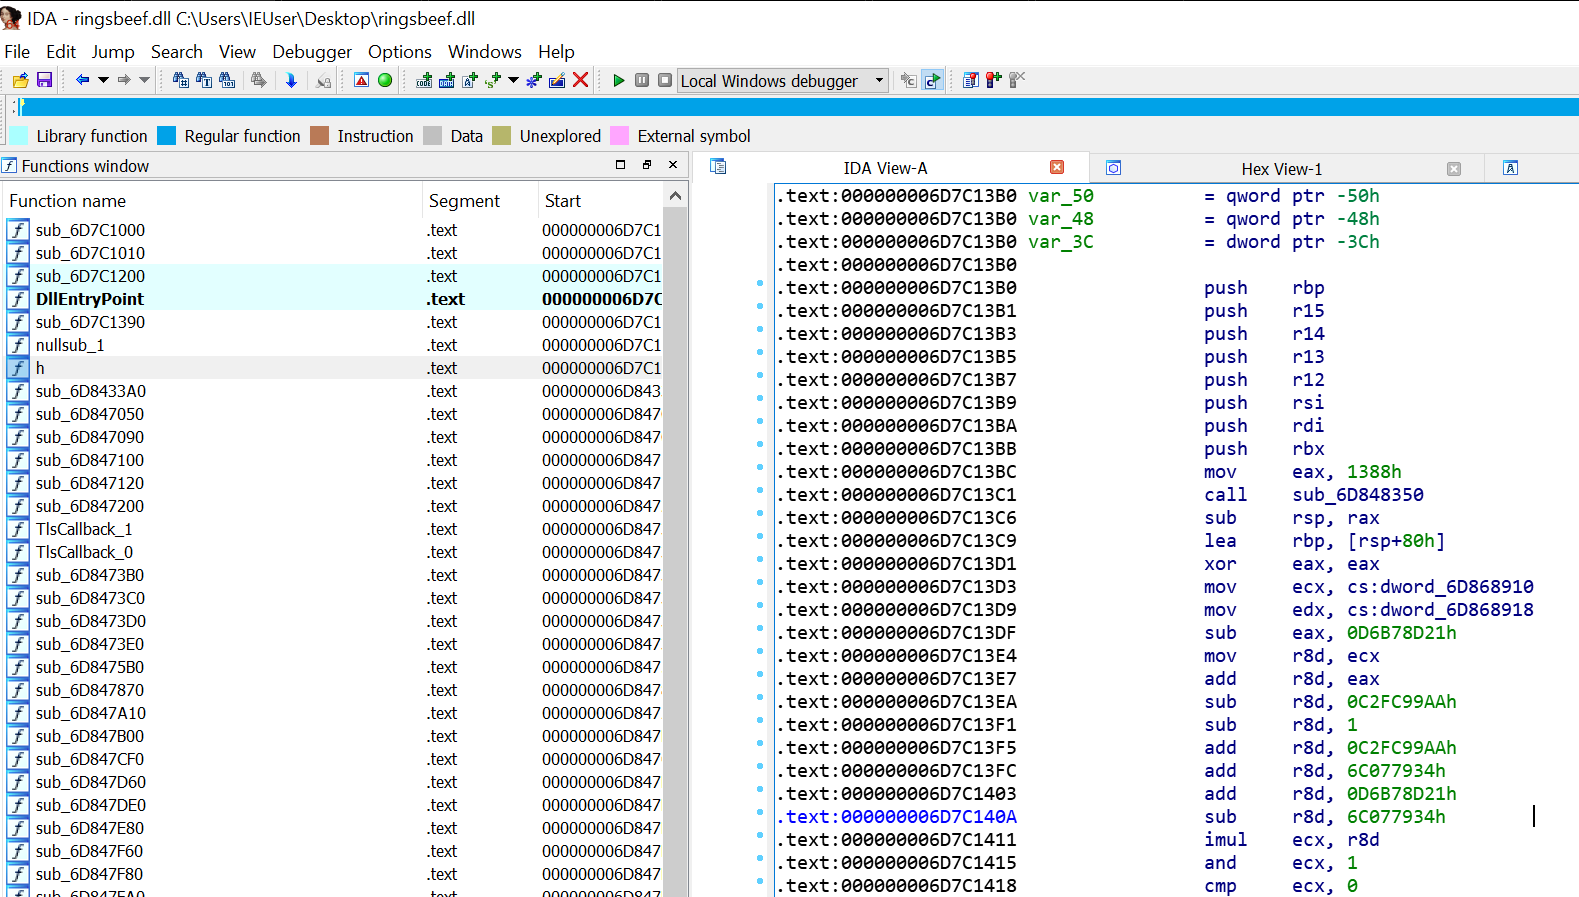Open the Windows menu
The image size is (1579, 897).
coord(485,52)
